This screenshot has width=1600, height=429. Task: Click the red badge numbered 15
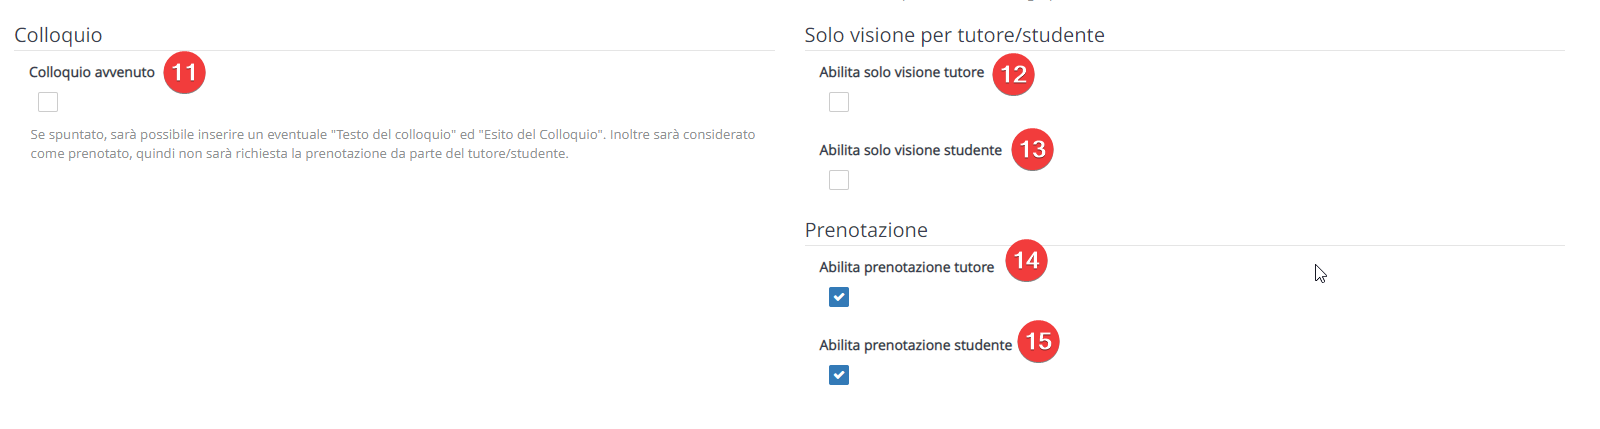click(x=1038, y=342)
